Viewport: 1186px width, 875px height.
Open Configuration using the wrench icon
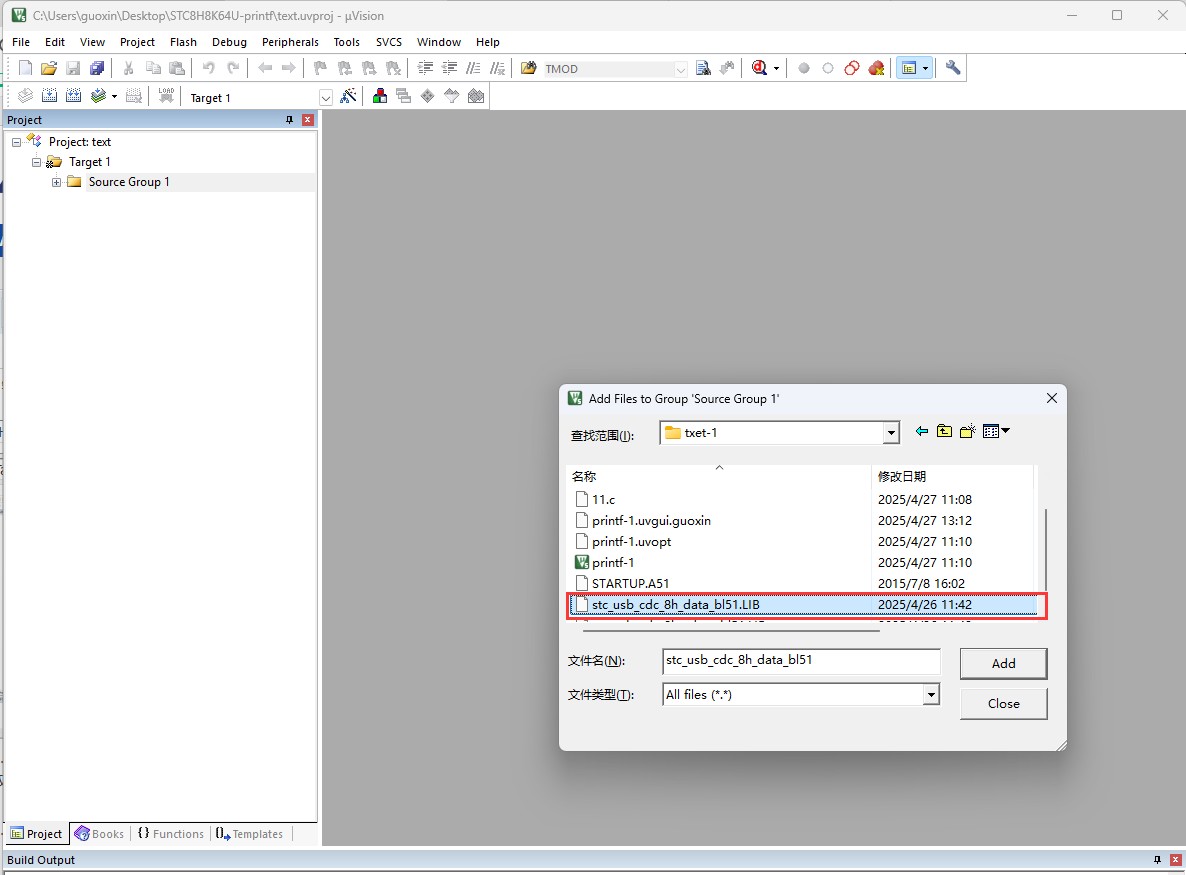[953, 68]
